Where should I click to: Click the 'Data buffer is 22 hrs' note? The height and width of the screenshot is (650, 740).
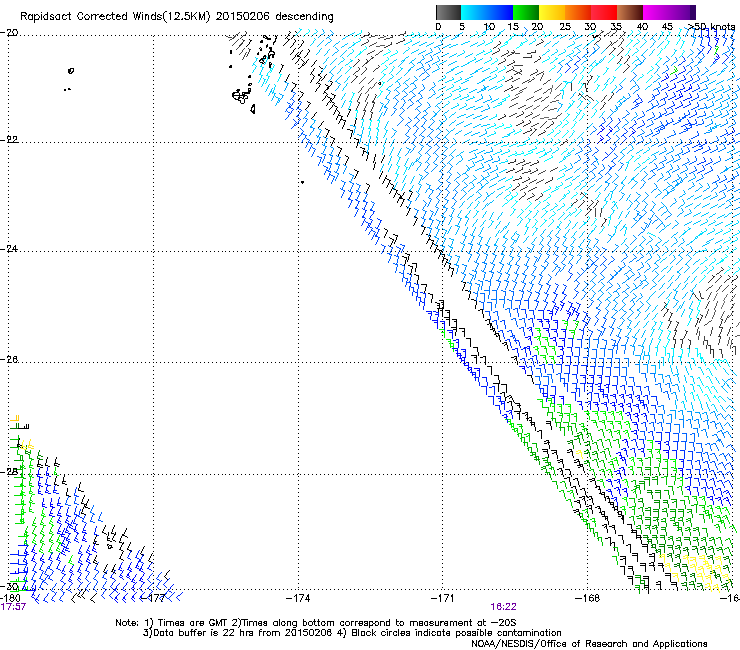coord(352,633)
